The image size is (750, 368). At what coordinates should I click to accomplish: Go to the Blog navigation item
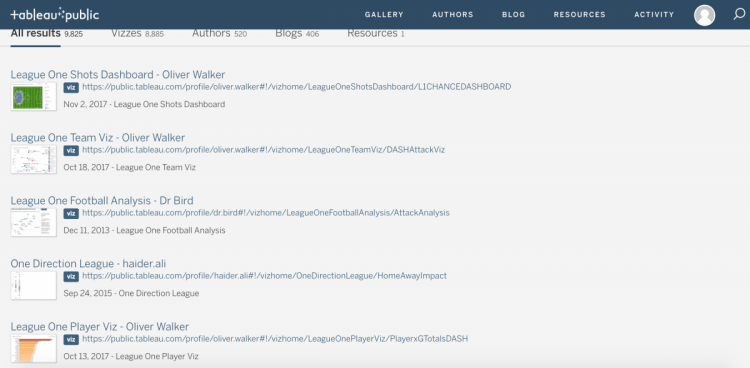coord(513,15)
